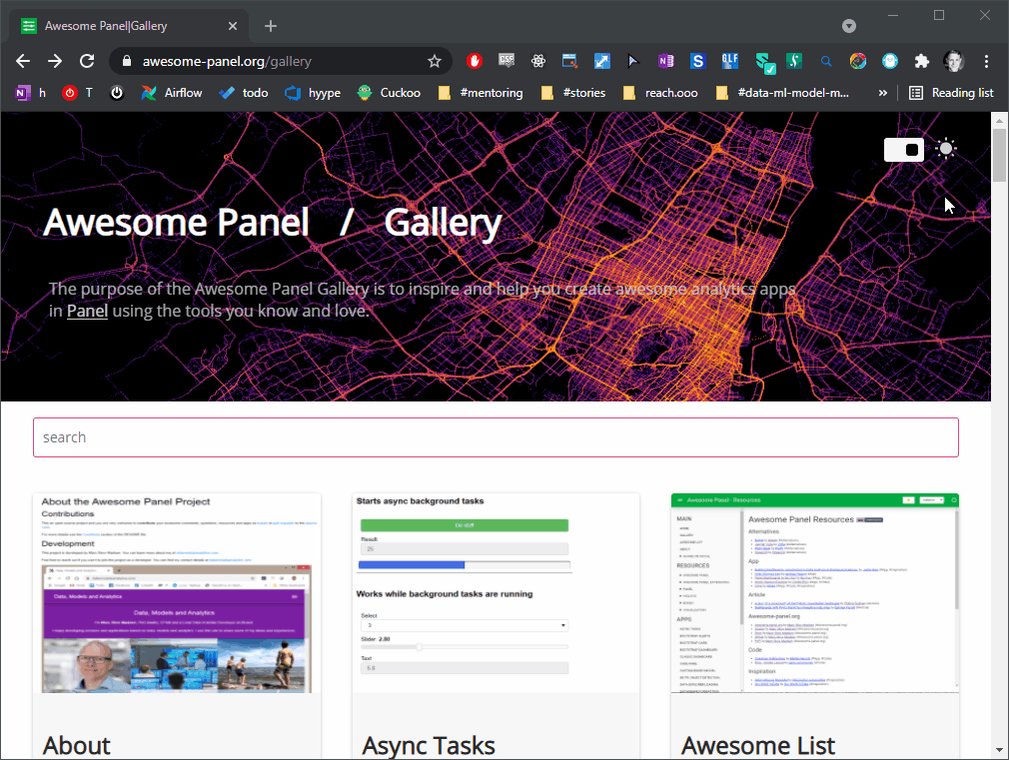Click the sun theme icon
This screenshot has height=760, width=1009.
point(946,149)
